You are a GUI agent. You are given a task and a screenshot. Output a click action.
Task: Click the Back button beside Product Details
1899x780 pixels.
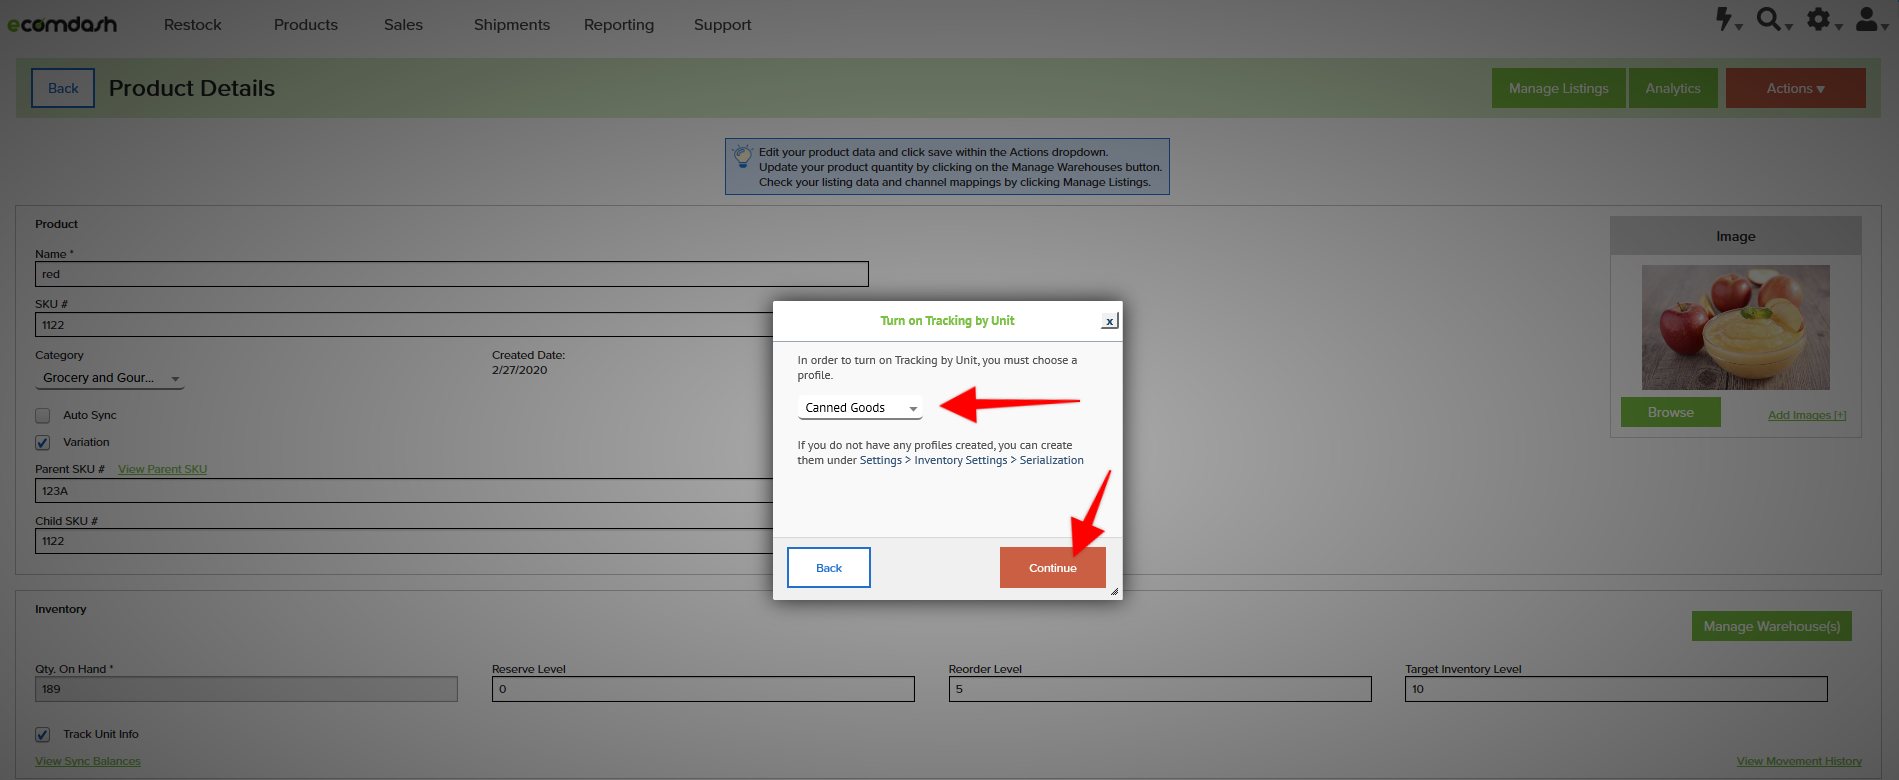63,88
